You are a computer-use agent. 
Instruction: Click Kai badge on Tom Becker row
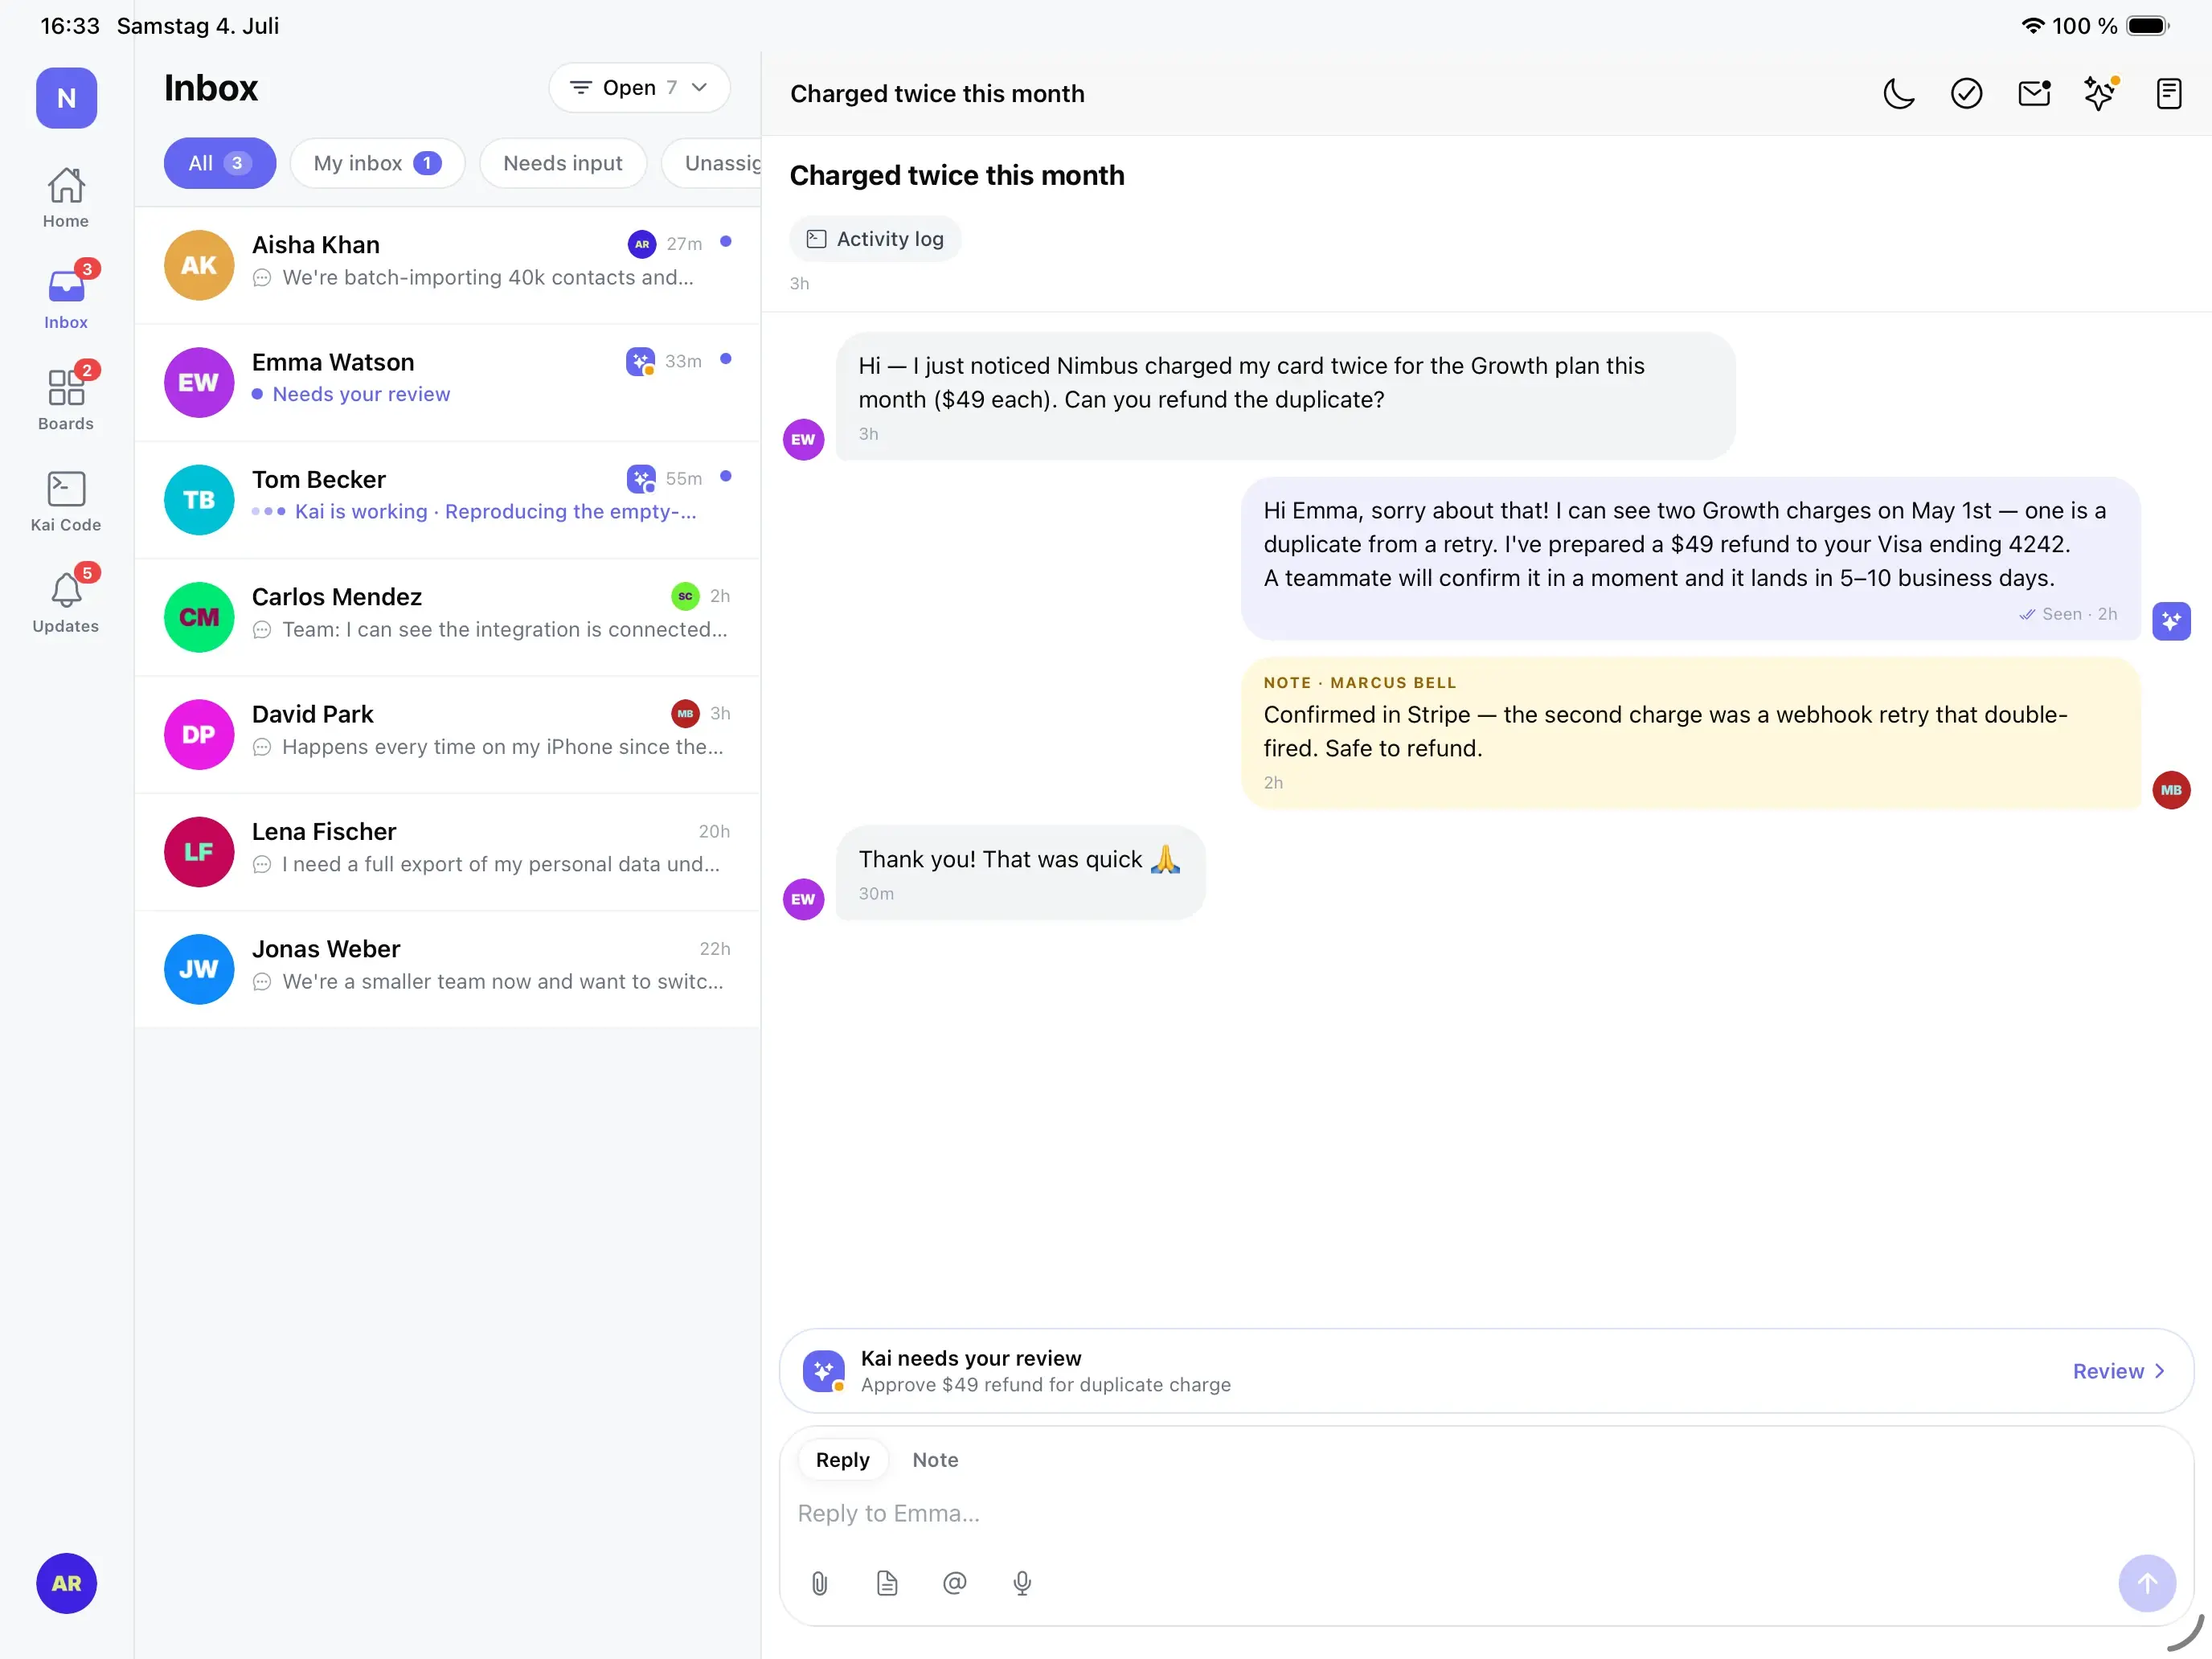(x=641, y=479)
